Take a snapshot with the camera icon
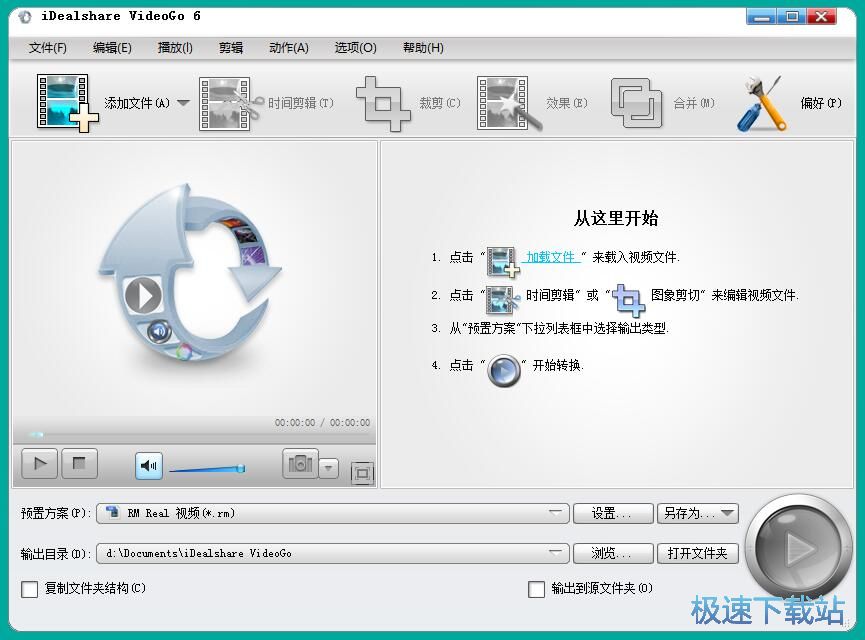The image size is (865, 640). (x=300, y=463)
